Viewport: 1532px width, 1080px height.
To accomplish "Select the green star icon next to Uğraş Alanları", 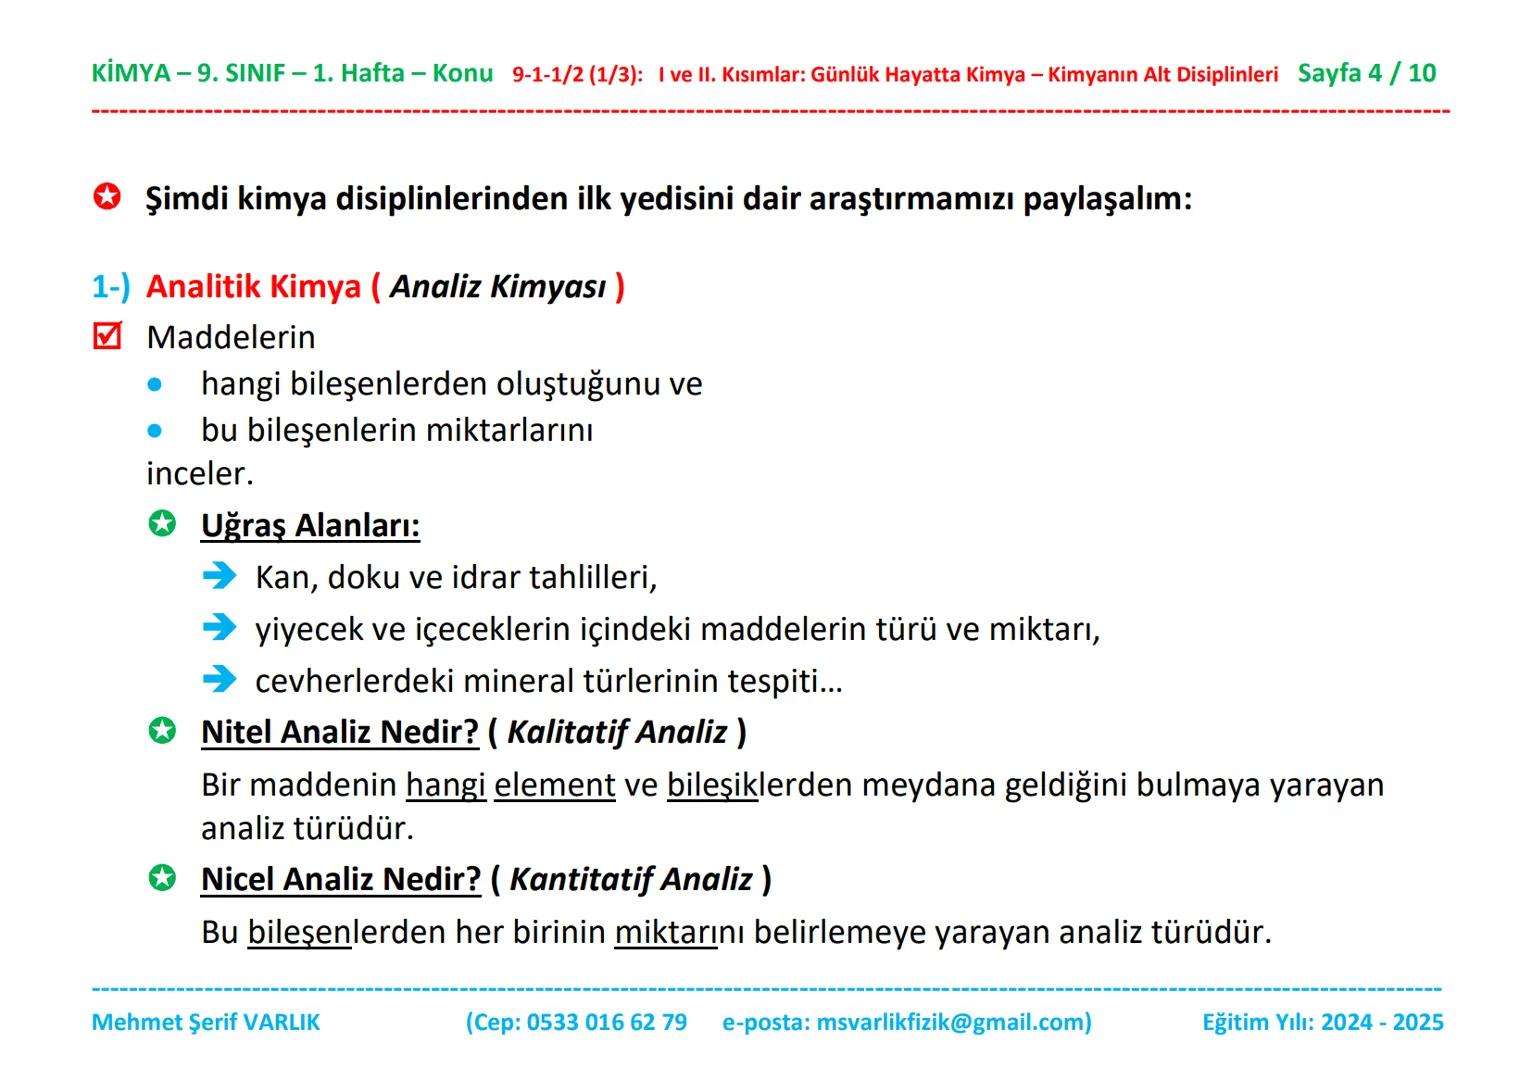I will click(163, 522).
